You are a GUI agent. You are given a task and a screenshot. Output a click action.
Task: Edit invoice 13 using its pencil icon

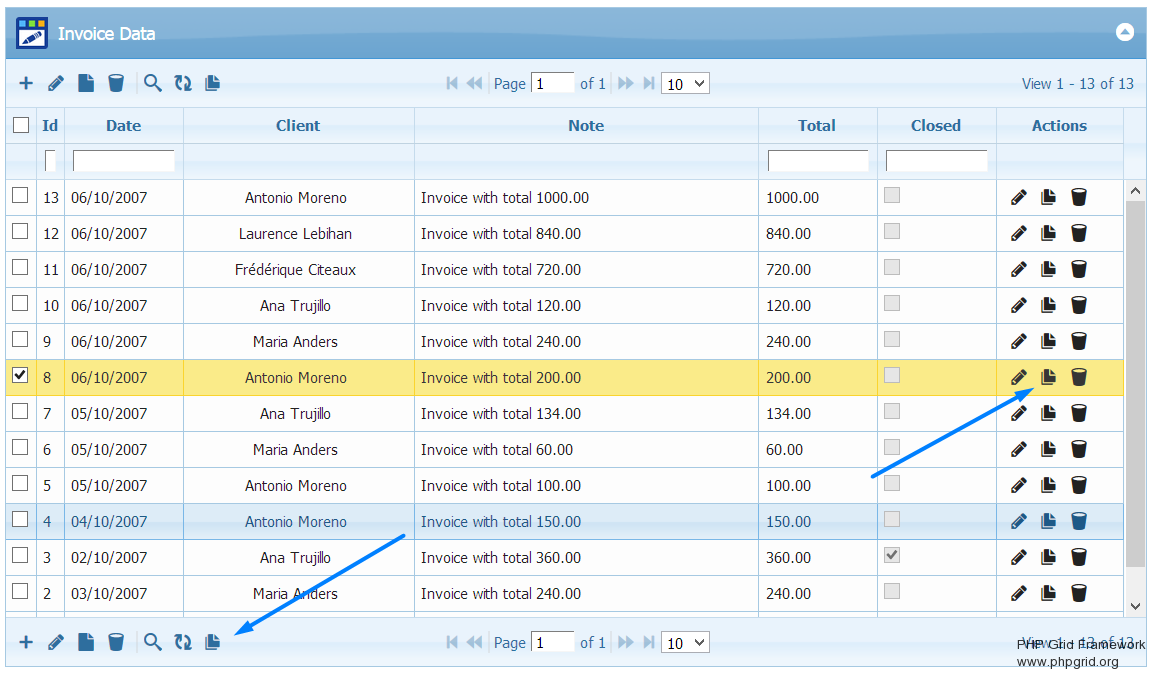click(1018, 197)
